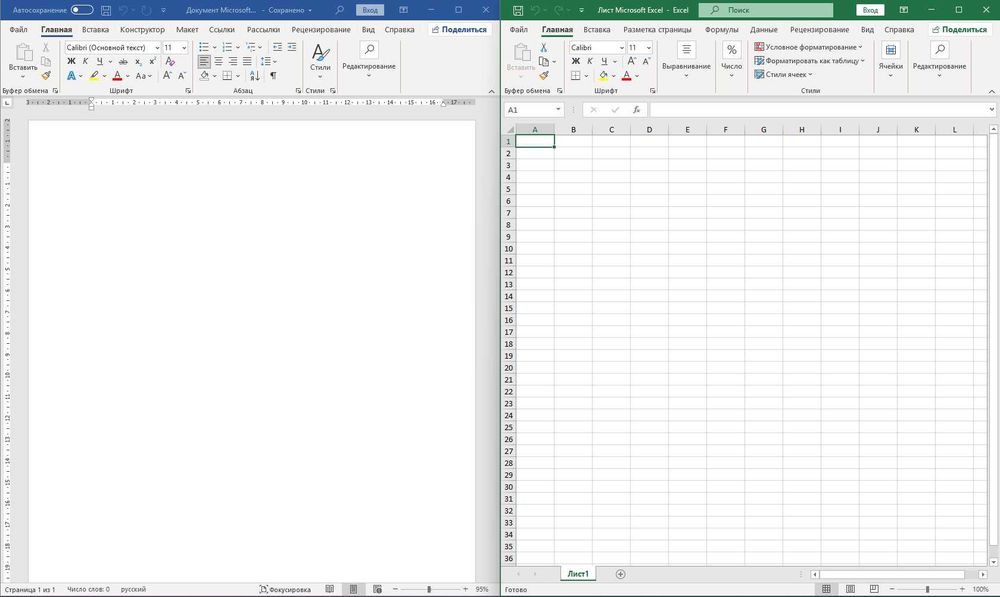Click Sign-in (Вход) in Word
This screenshot has width=1000, height=597.
pos(370,10)
